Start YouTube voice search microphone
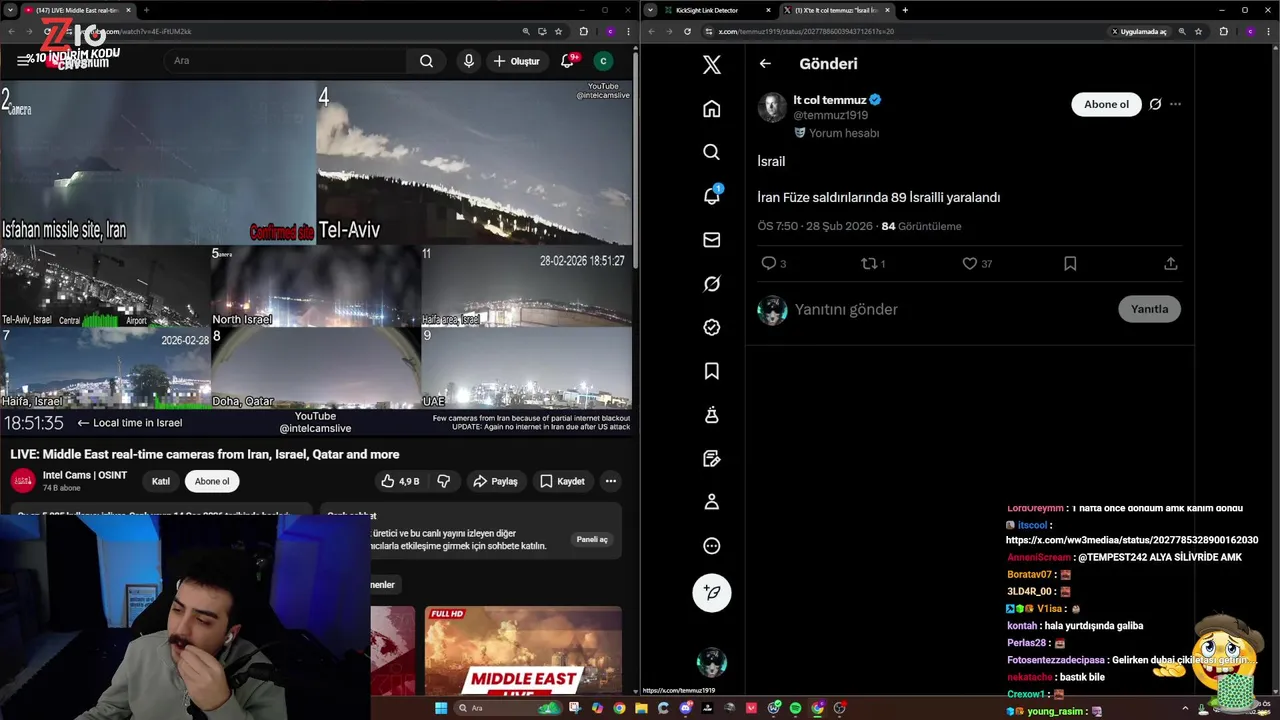This screenshot has height=720, width=1280. coord(468,61)
